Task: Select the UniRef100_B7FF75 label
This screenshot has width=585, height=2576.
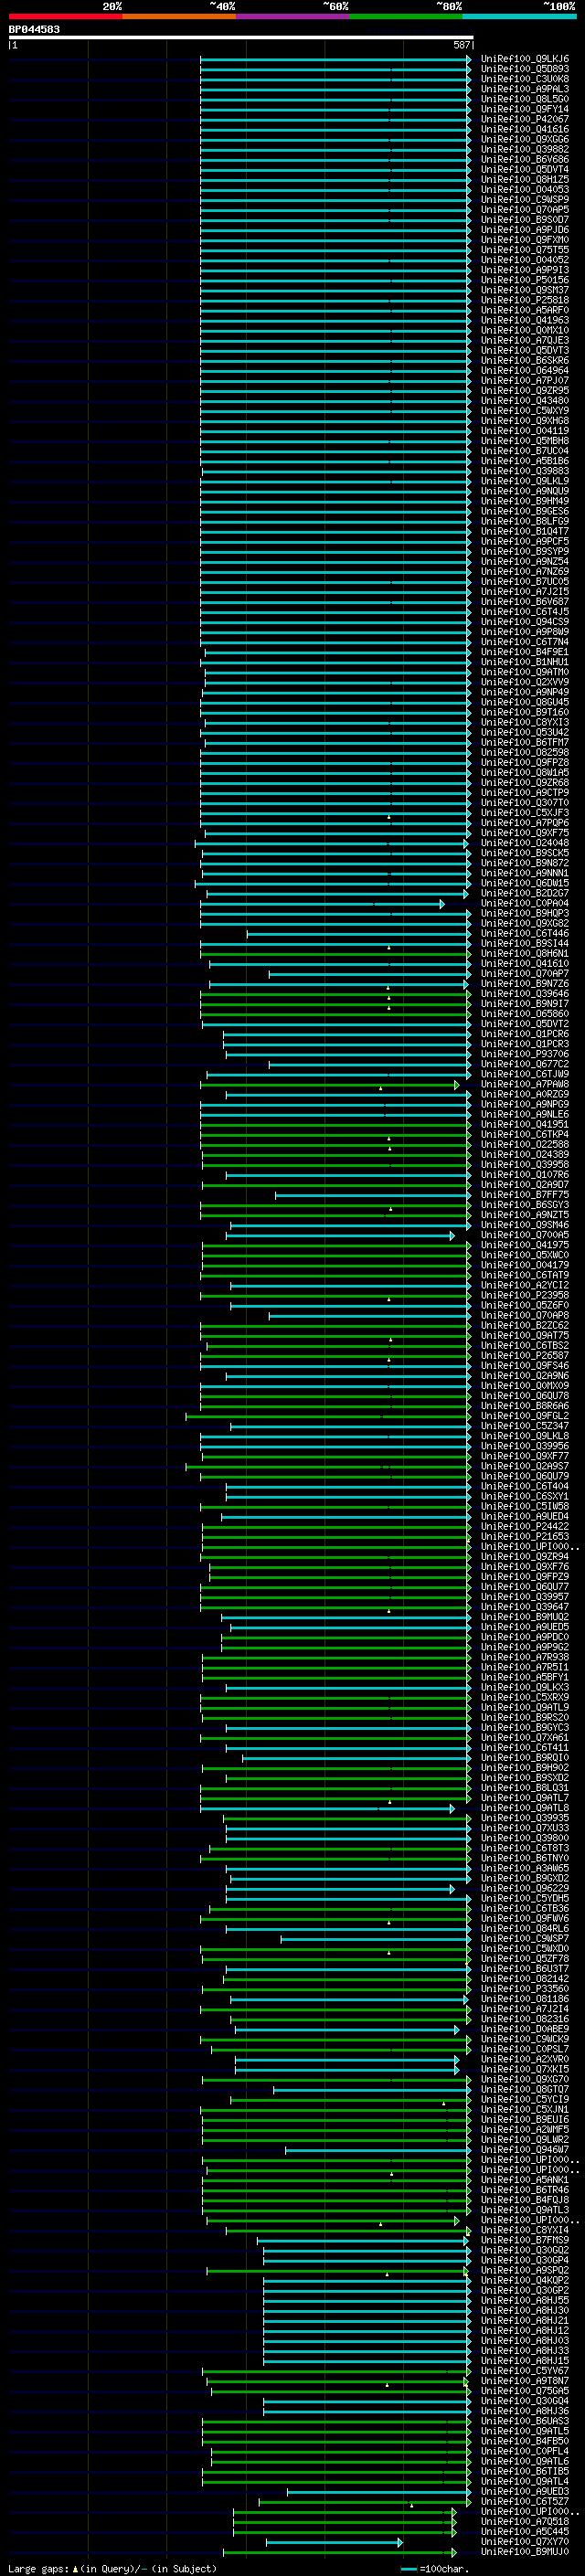Action: 525,1195
